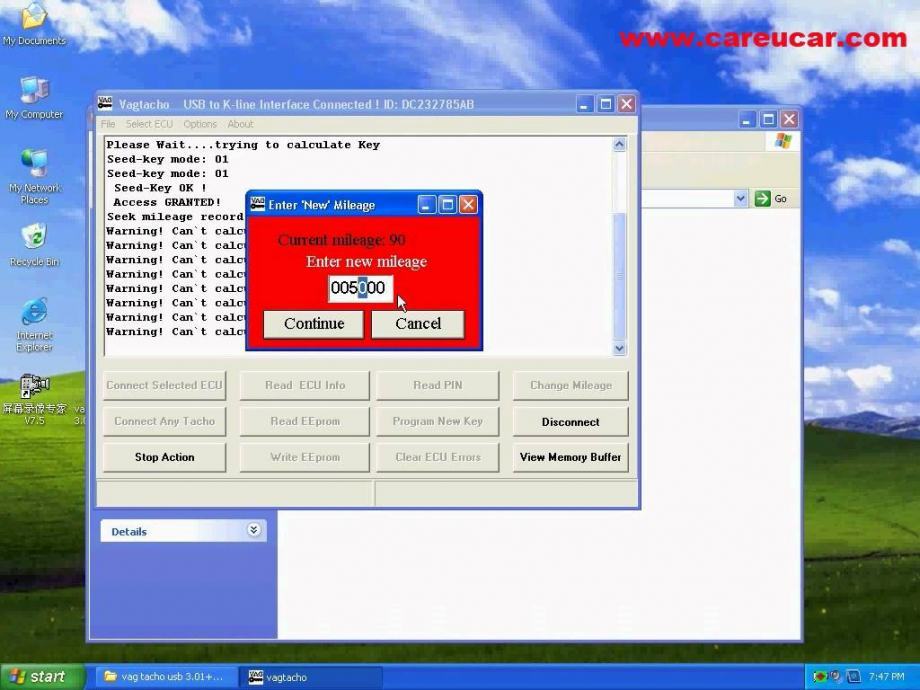Open the Options menu
Screen dimensions: 920x690
click(200, 124)
